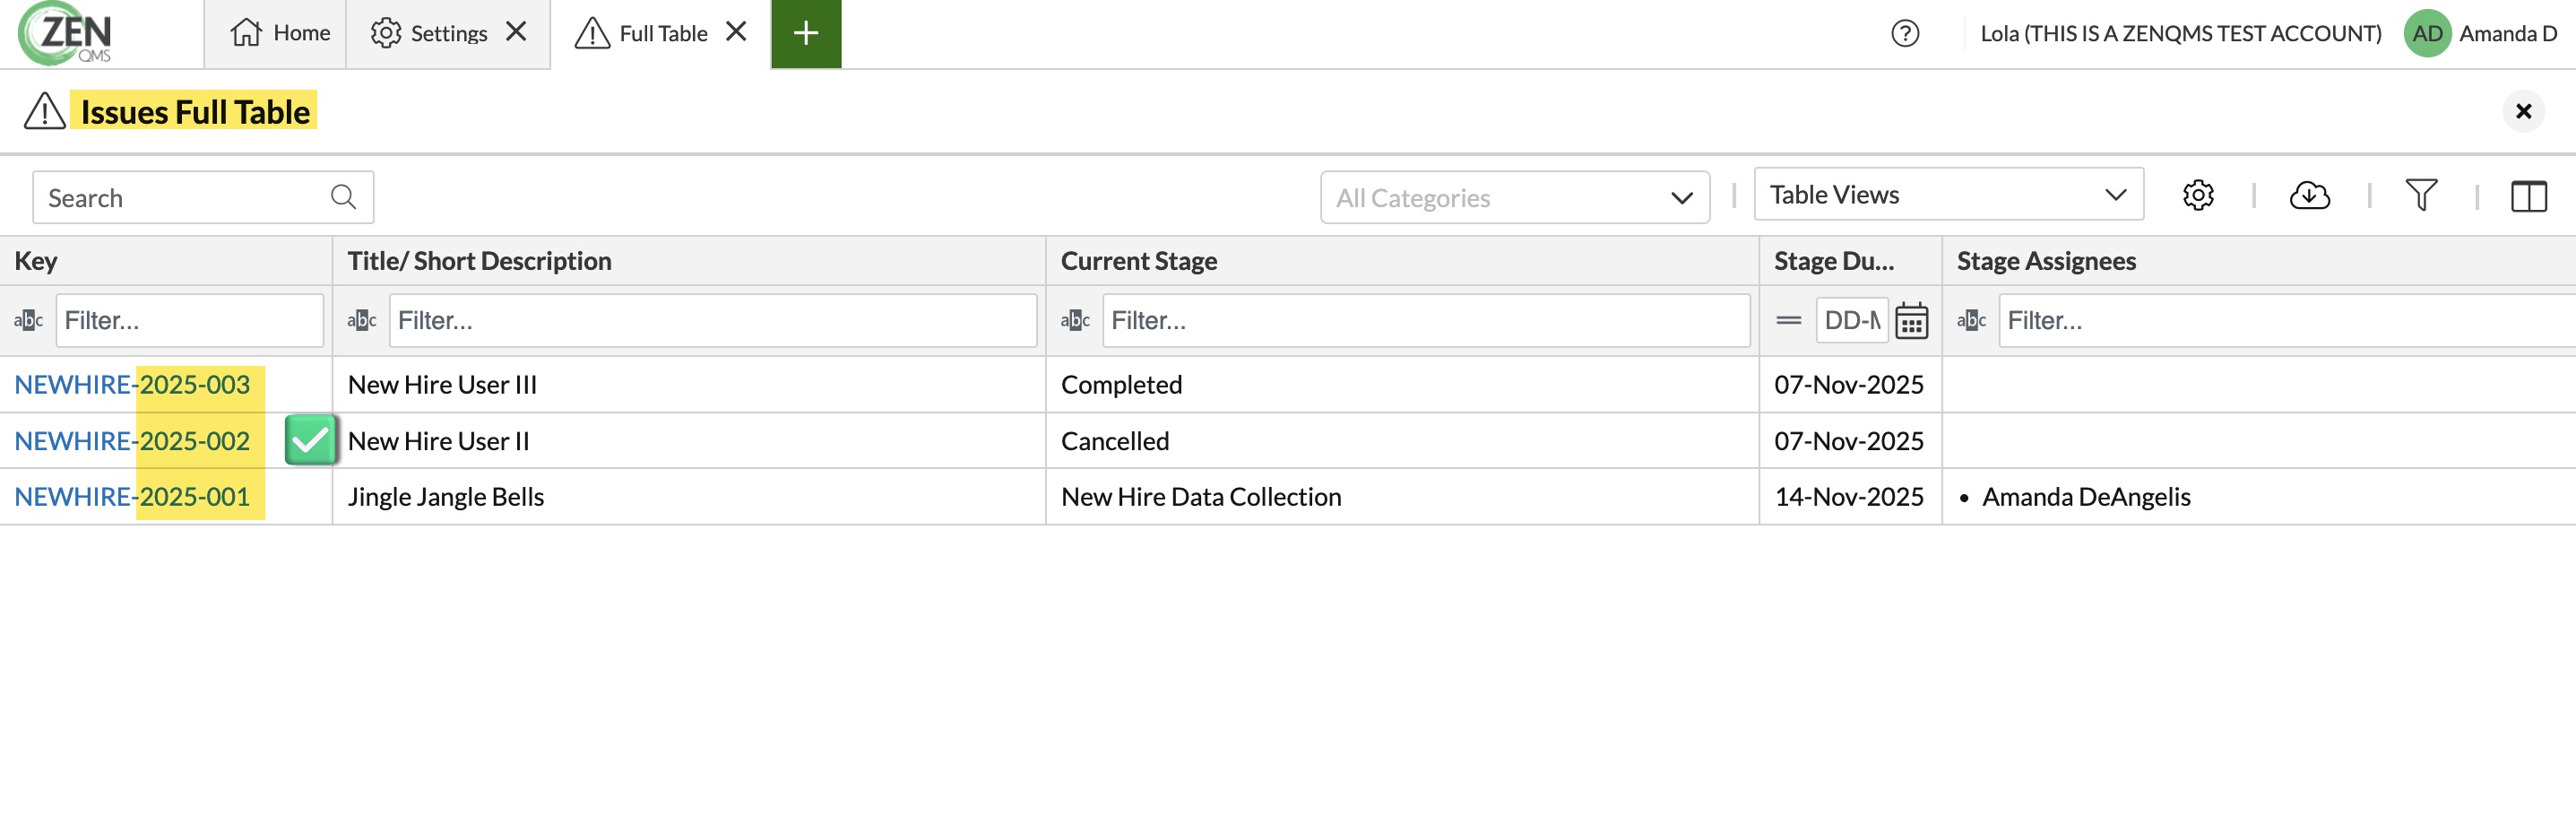Toggle the filter funnel icon
2576x825 pixels.
pyautogui.click(x=2421, y=195)
